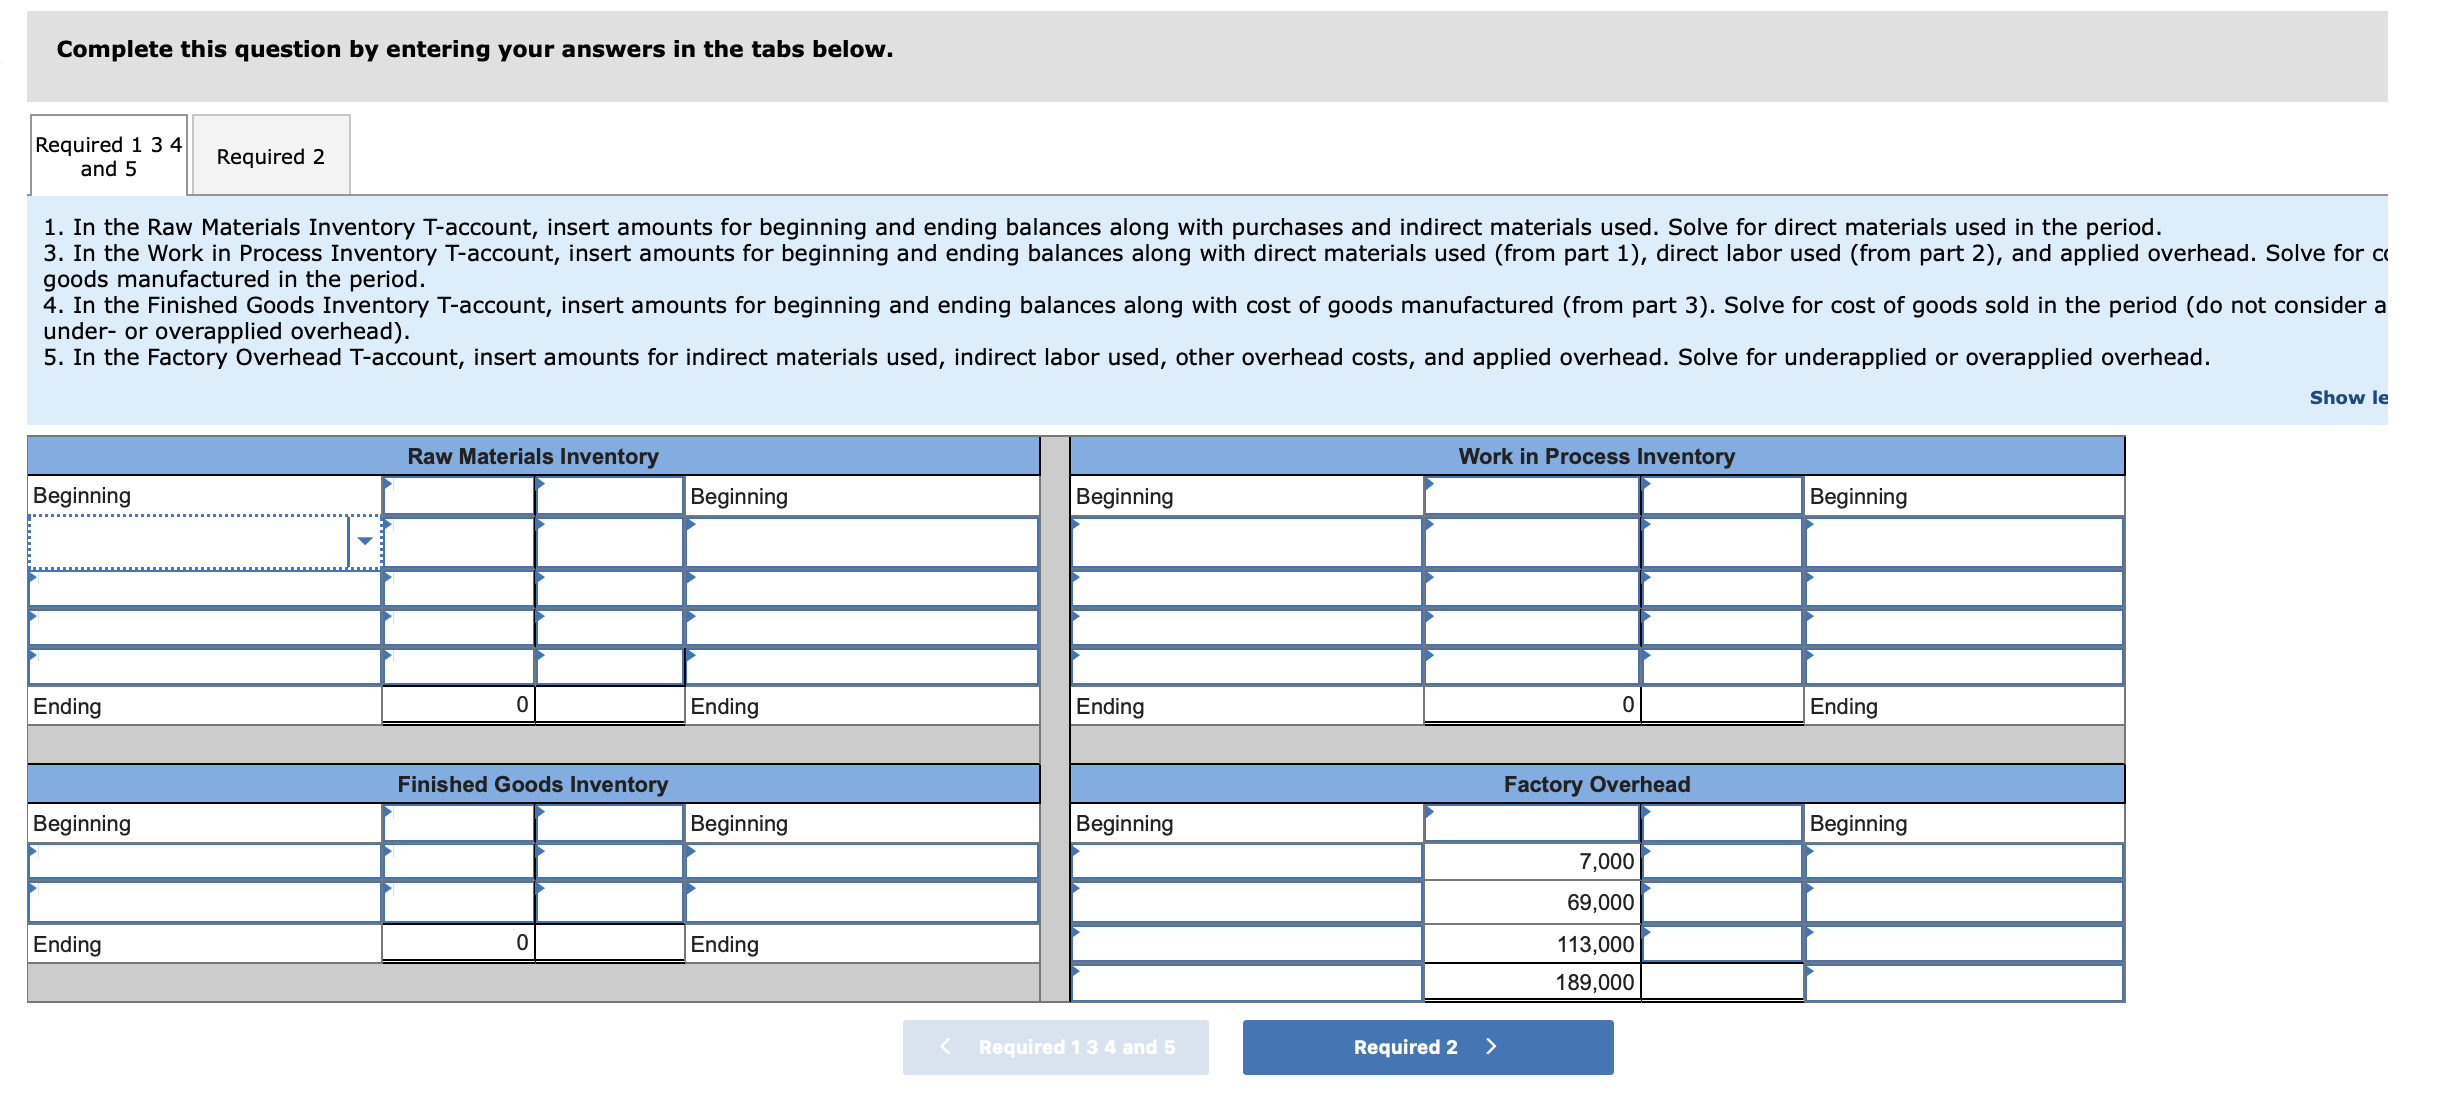The width and height of the screenshot is (2458, 1094).
Task: Click the Factory Overhead 69,000 amount cell
Action: coord(1531,902)
